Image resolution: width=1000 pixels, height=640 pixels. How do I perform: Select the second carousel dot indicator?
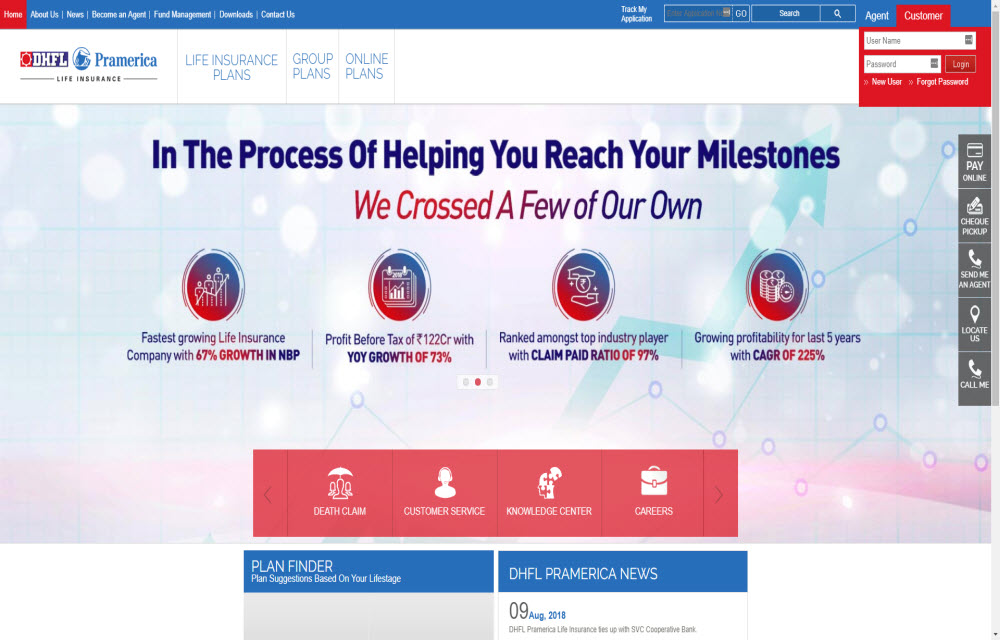click(477, 381)
